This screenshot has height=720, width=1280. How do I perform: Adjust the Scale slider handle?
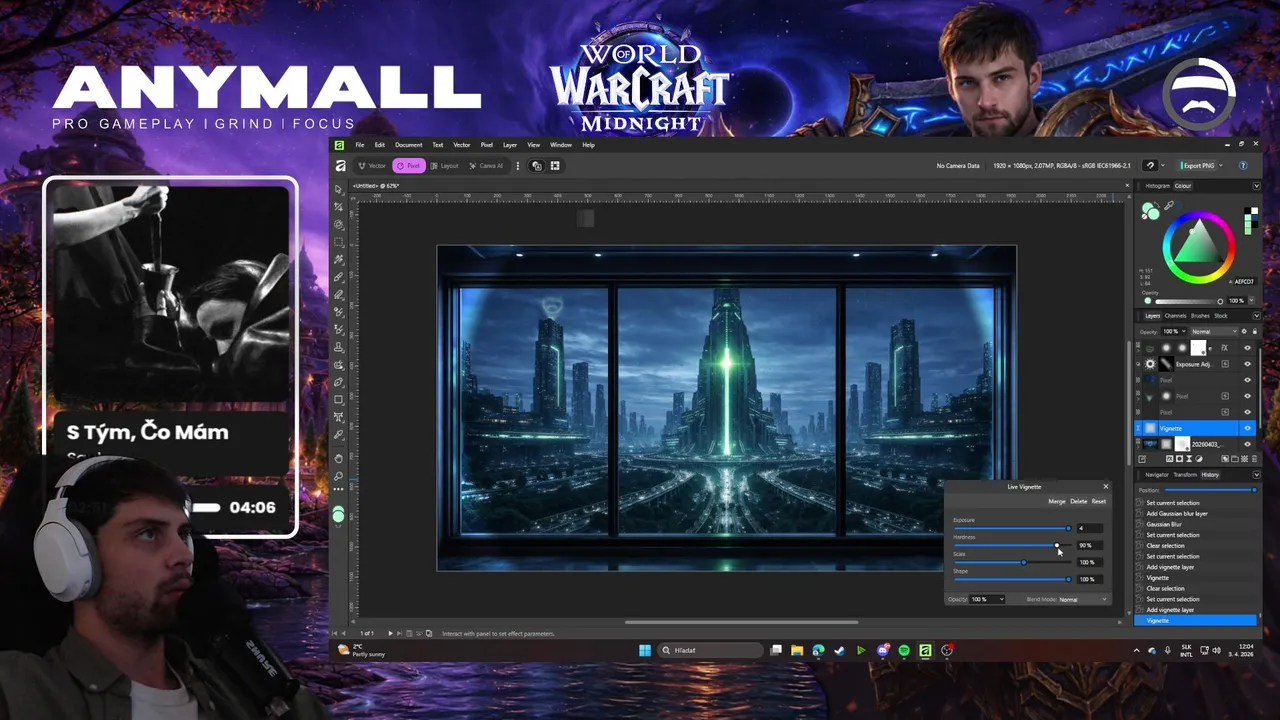1023,562
